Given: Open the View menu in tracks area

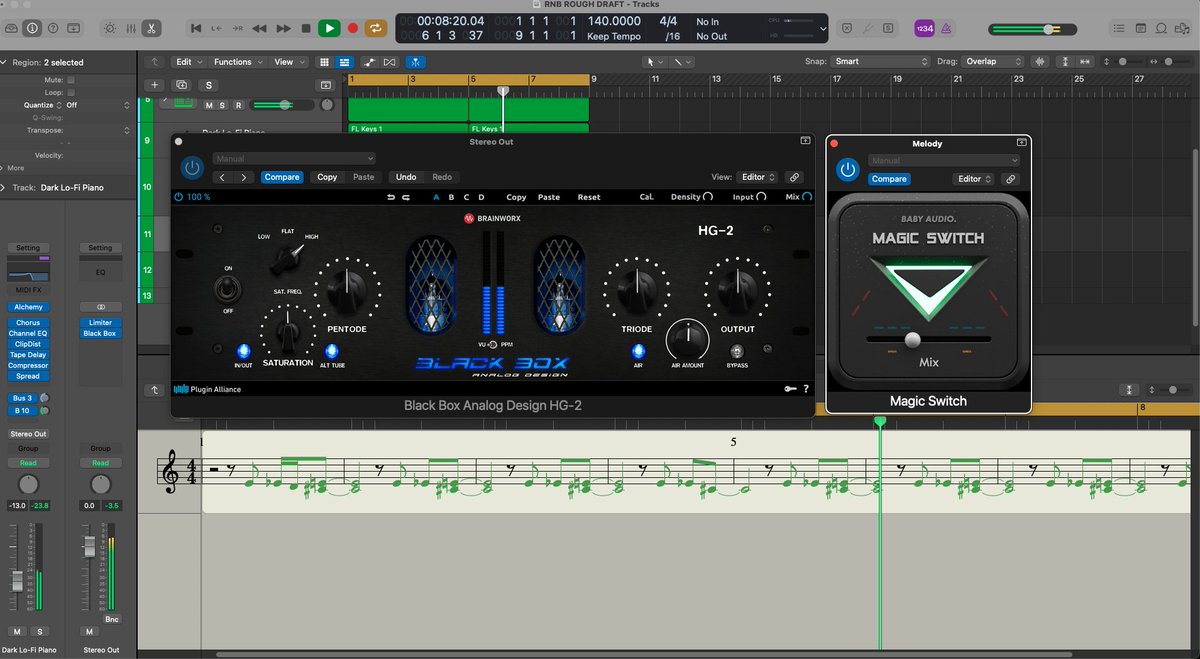Looking at the screenshot, I should (289, 61).
